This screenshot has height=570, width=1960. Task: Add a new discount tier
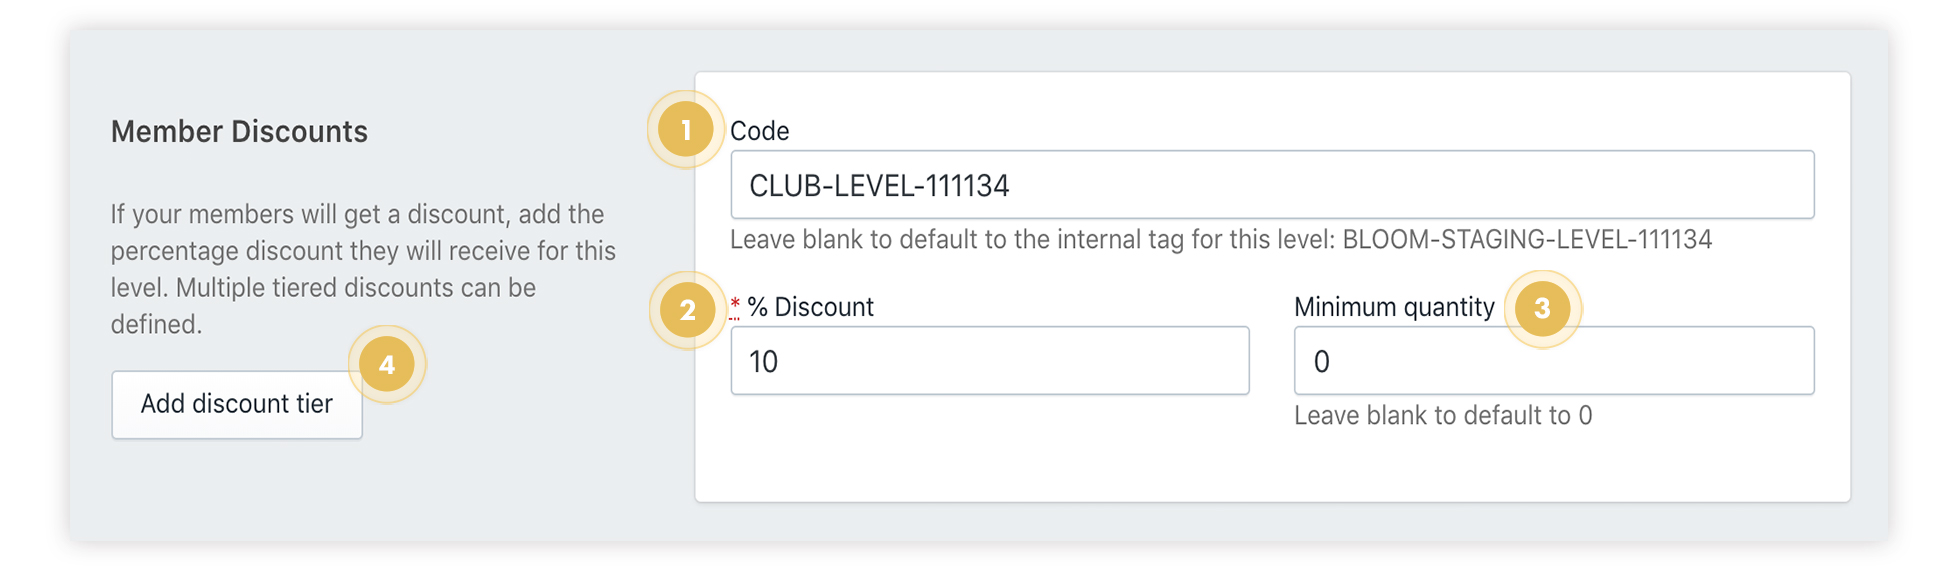point(237,404)
